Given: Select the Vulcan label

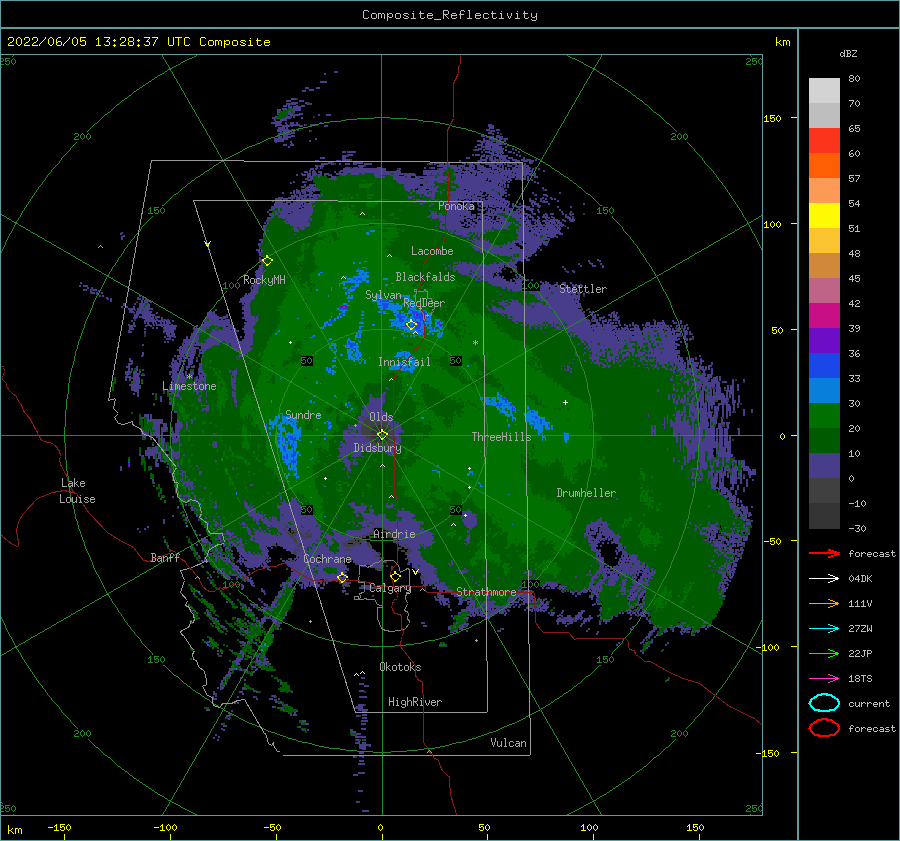Looking at the screenshot, I should click(509, 743).
